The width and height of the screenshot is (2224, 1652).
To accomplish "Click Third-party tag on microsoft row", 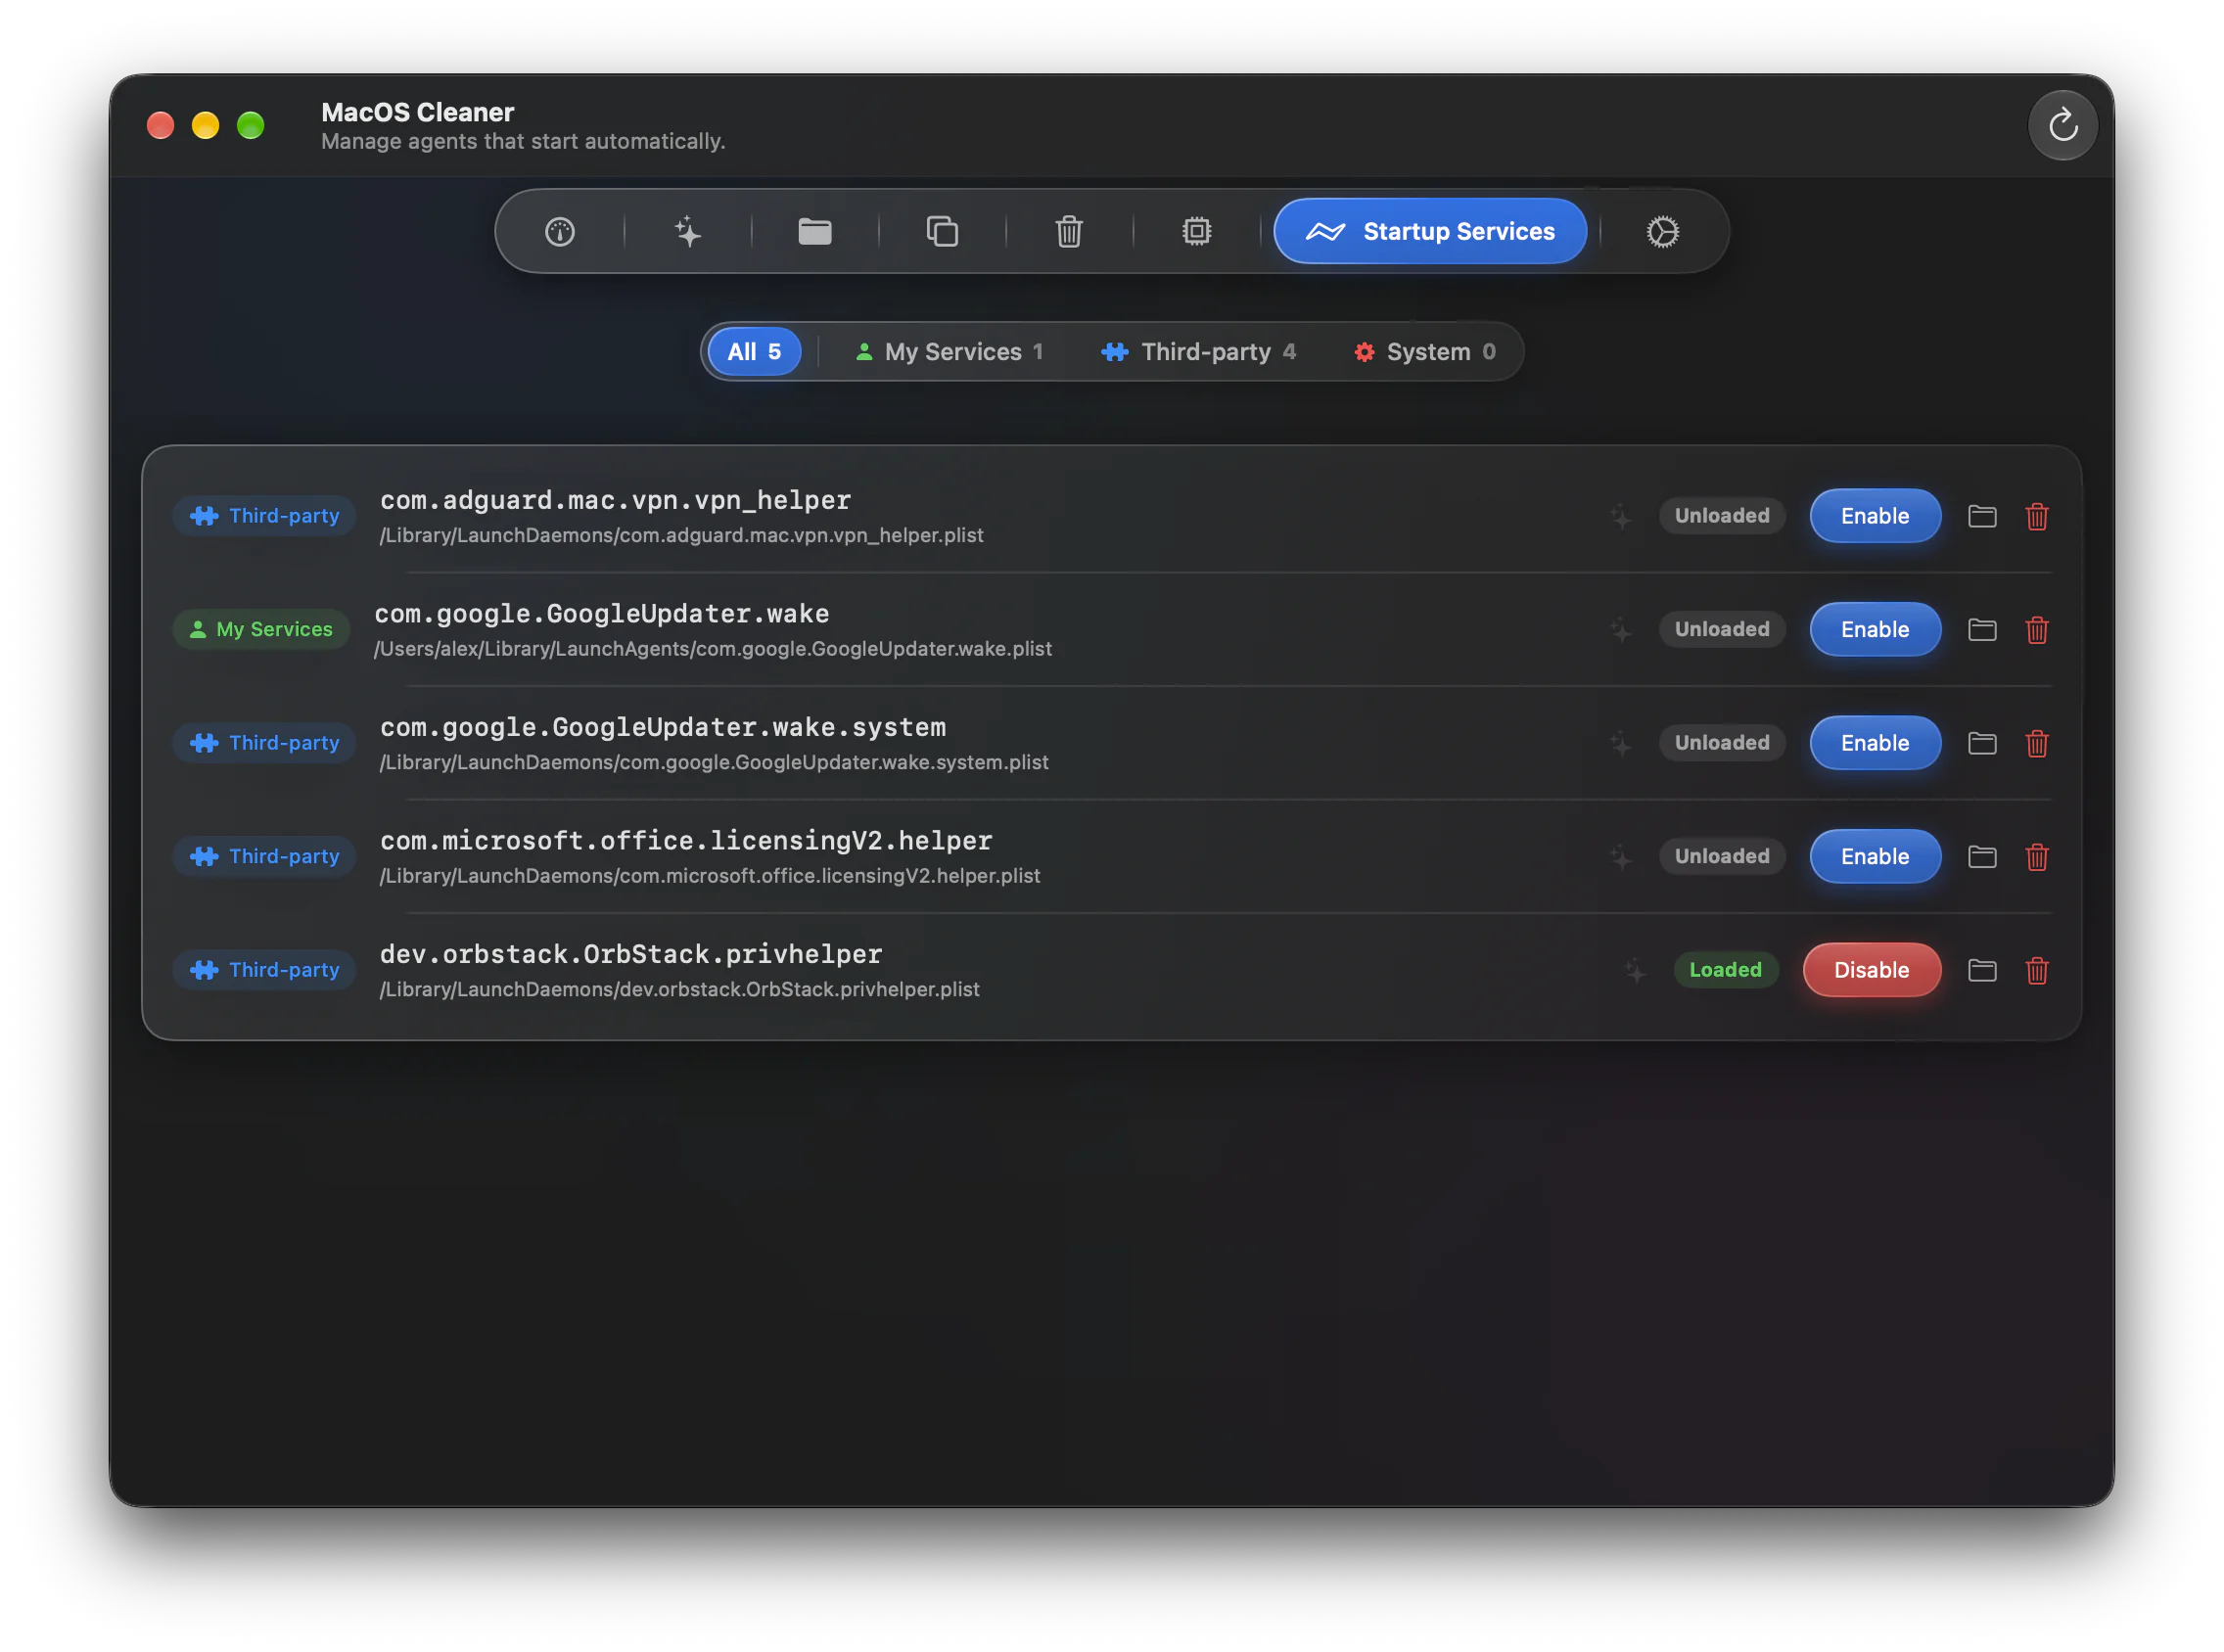I will pos(264,856).
